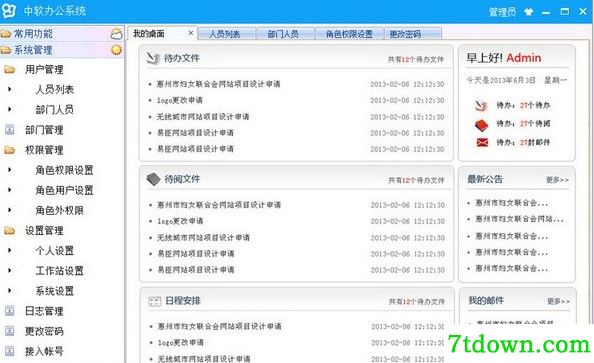Click the 设置管理 folder icon
Image resolution: width=594 pixels, height=363 pixels.
tap(9, 230)
